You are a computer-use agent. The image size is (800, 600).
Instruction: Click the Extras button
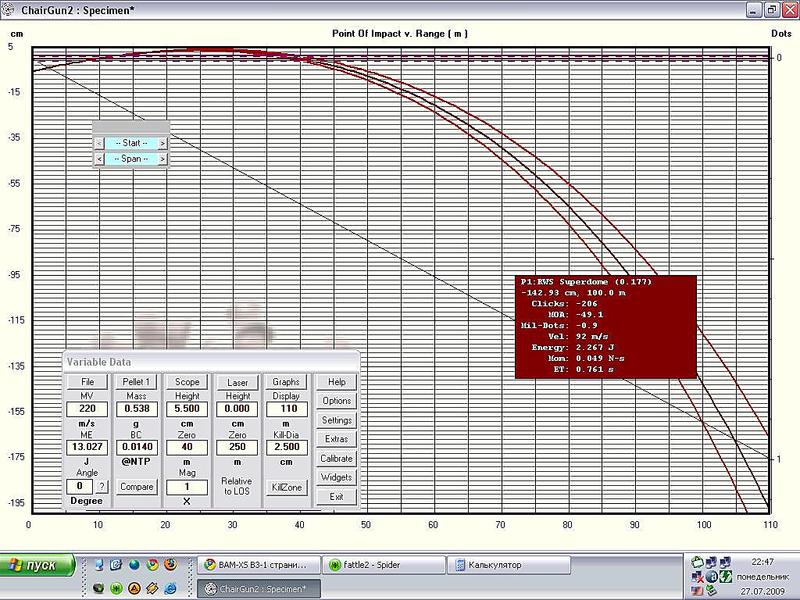336,439
